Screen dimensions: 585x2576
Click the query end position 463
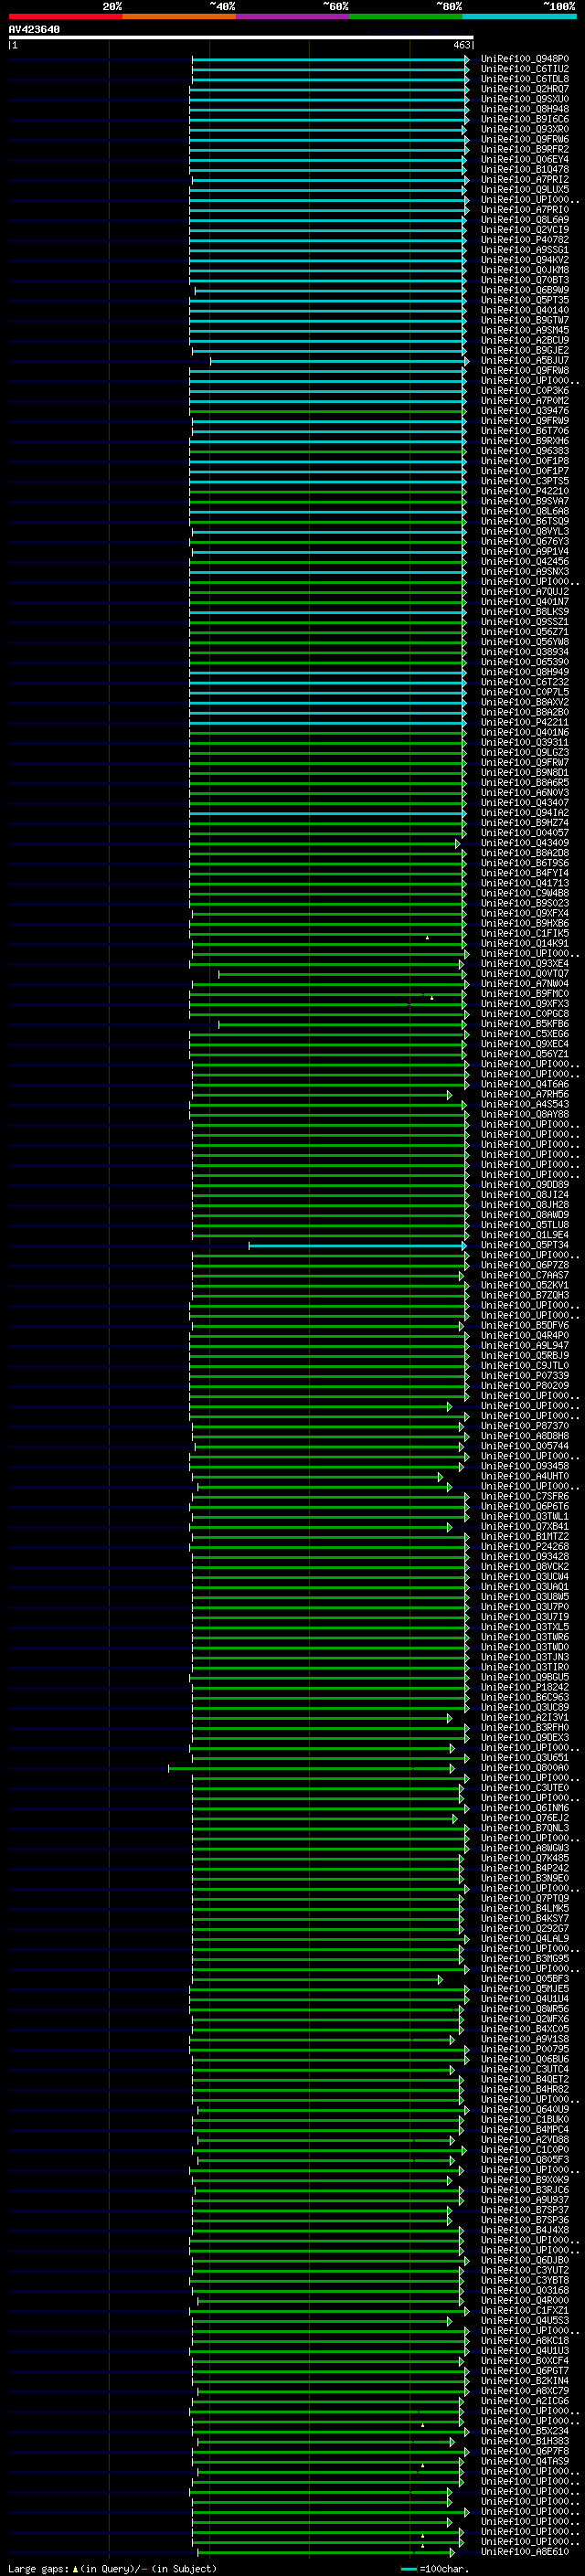(462, 45)
